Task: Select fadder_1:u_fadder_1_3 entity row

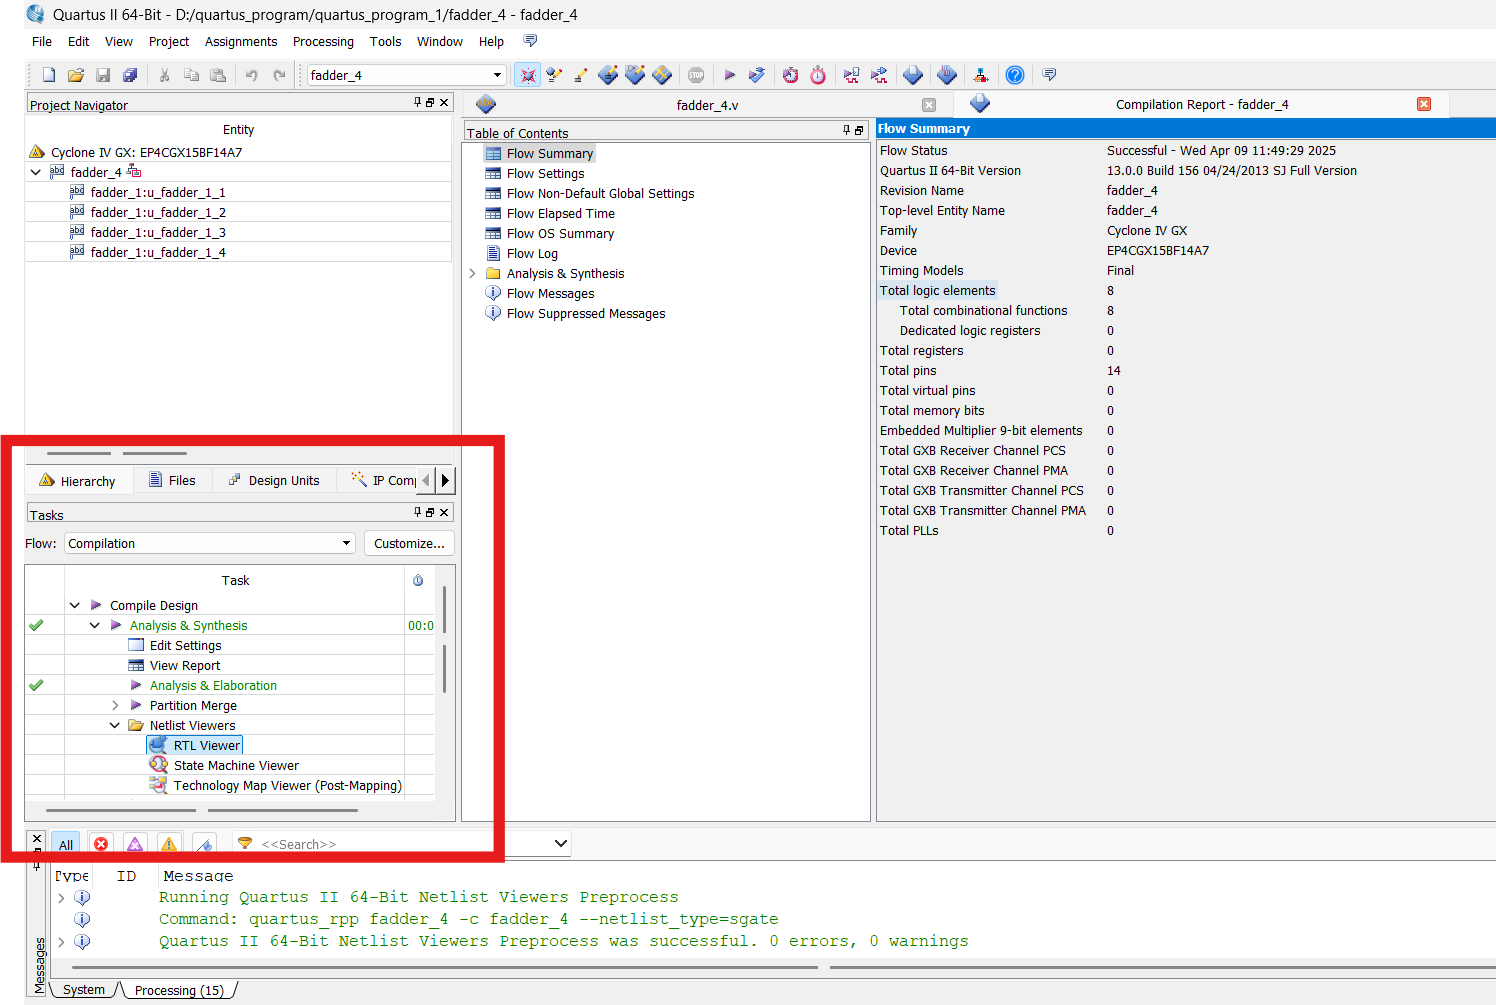Action: pyautogui.click(x=238, y=232)
